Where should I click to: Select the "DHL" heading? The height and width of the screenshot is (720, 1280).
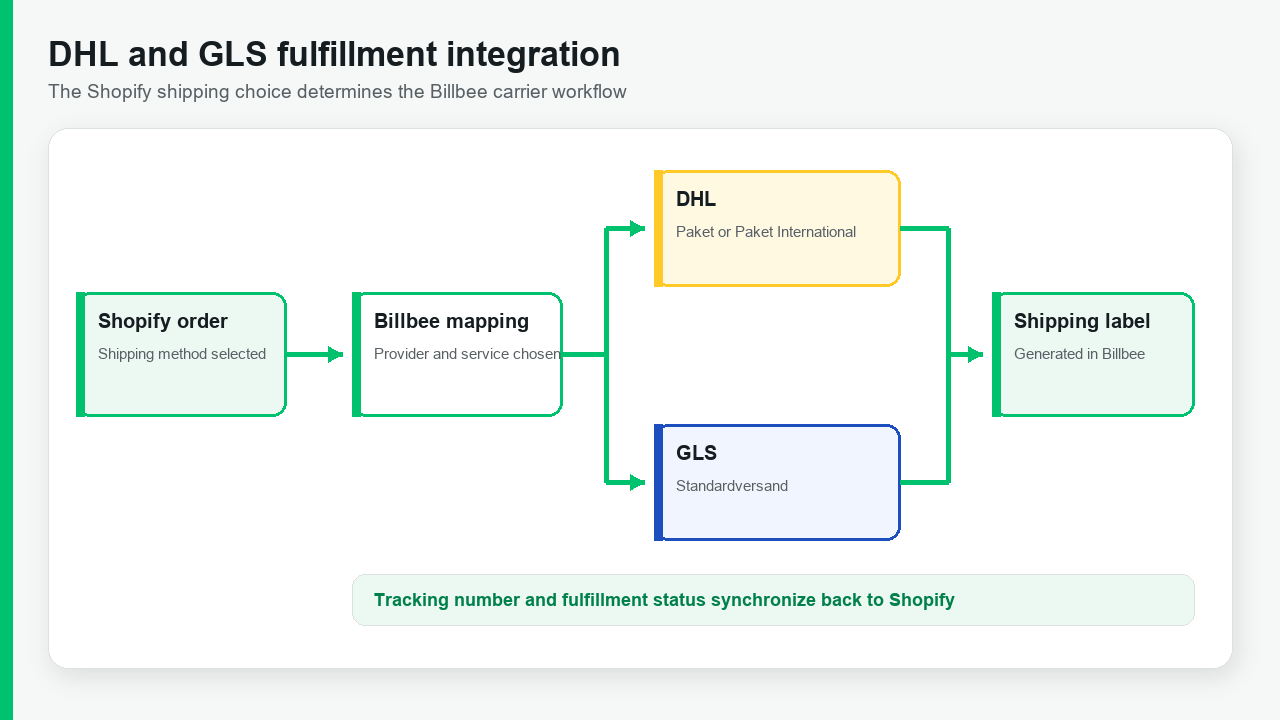[696, 199]
